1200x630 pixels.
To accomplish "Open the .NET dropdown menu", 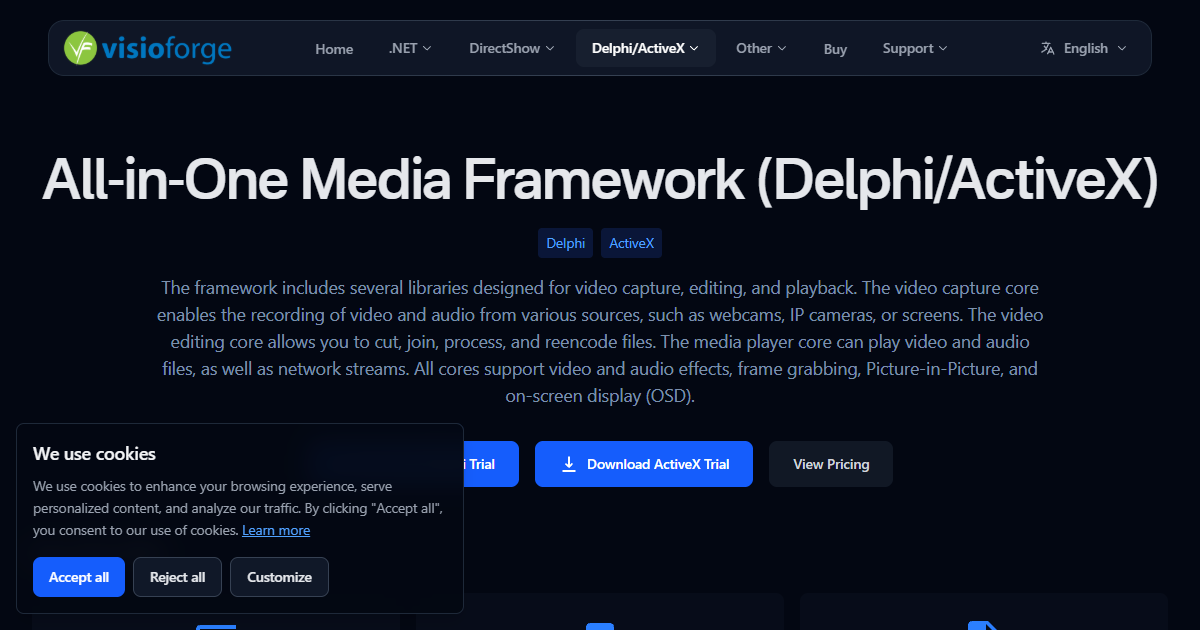I will click(409, 47).
